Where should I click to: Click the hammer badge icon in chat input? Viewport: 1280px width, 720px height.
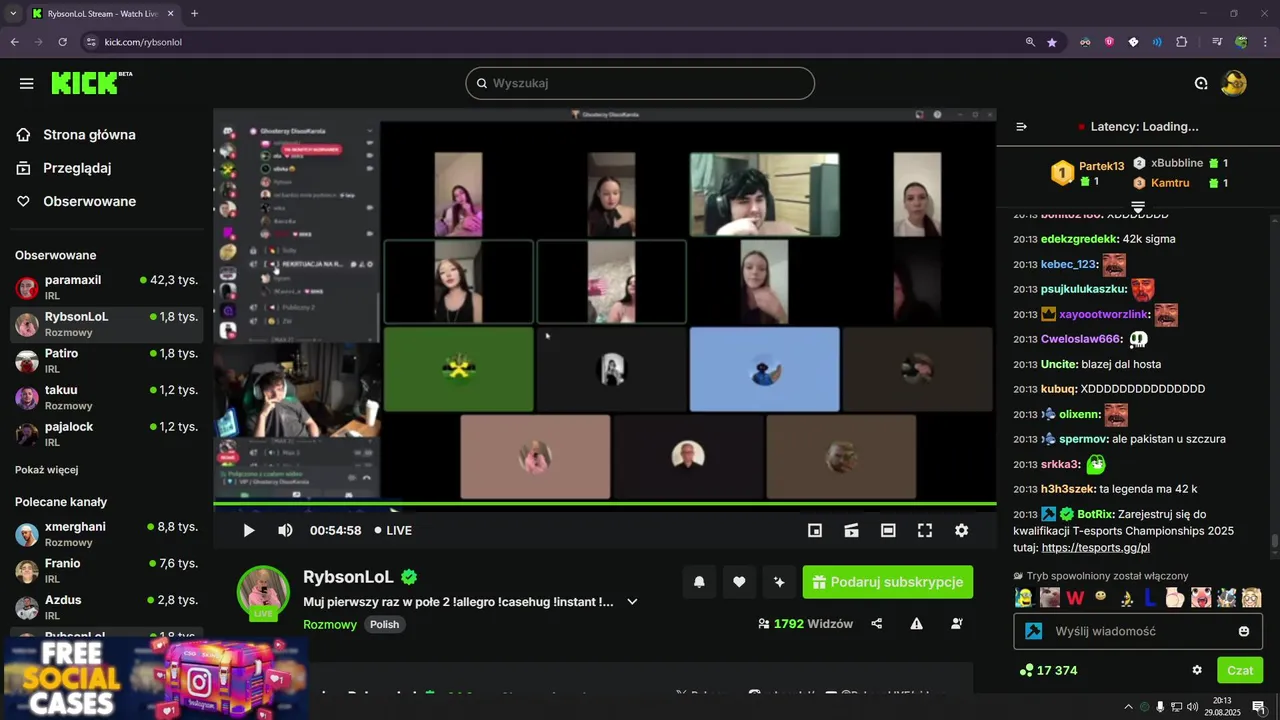tap(1034, 631)
